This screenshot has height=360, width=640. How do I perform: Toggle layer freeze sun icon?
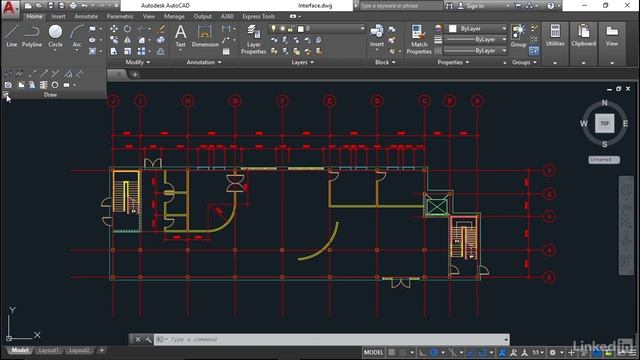pyautogui.click(x=282, y=29)
